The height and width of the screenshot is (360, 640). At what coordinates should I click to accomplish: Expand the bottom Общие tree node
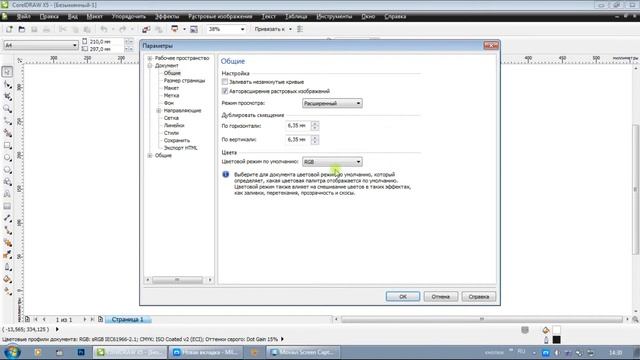[150, 156]
